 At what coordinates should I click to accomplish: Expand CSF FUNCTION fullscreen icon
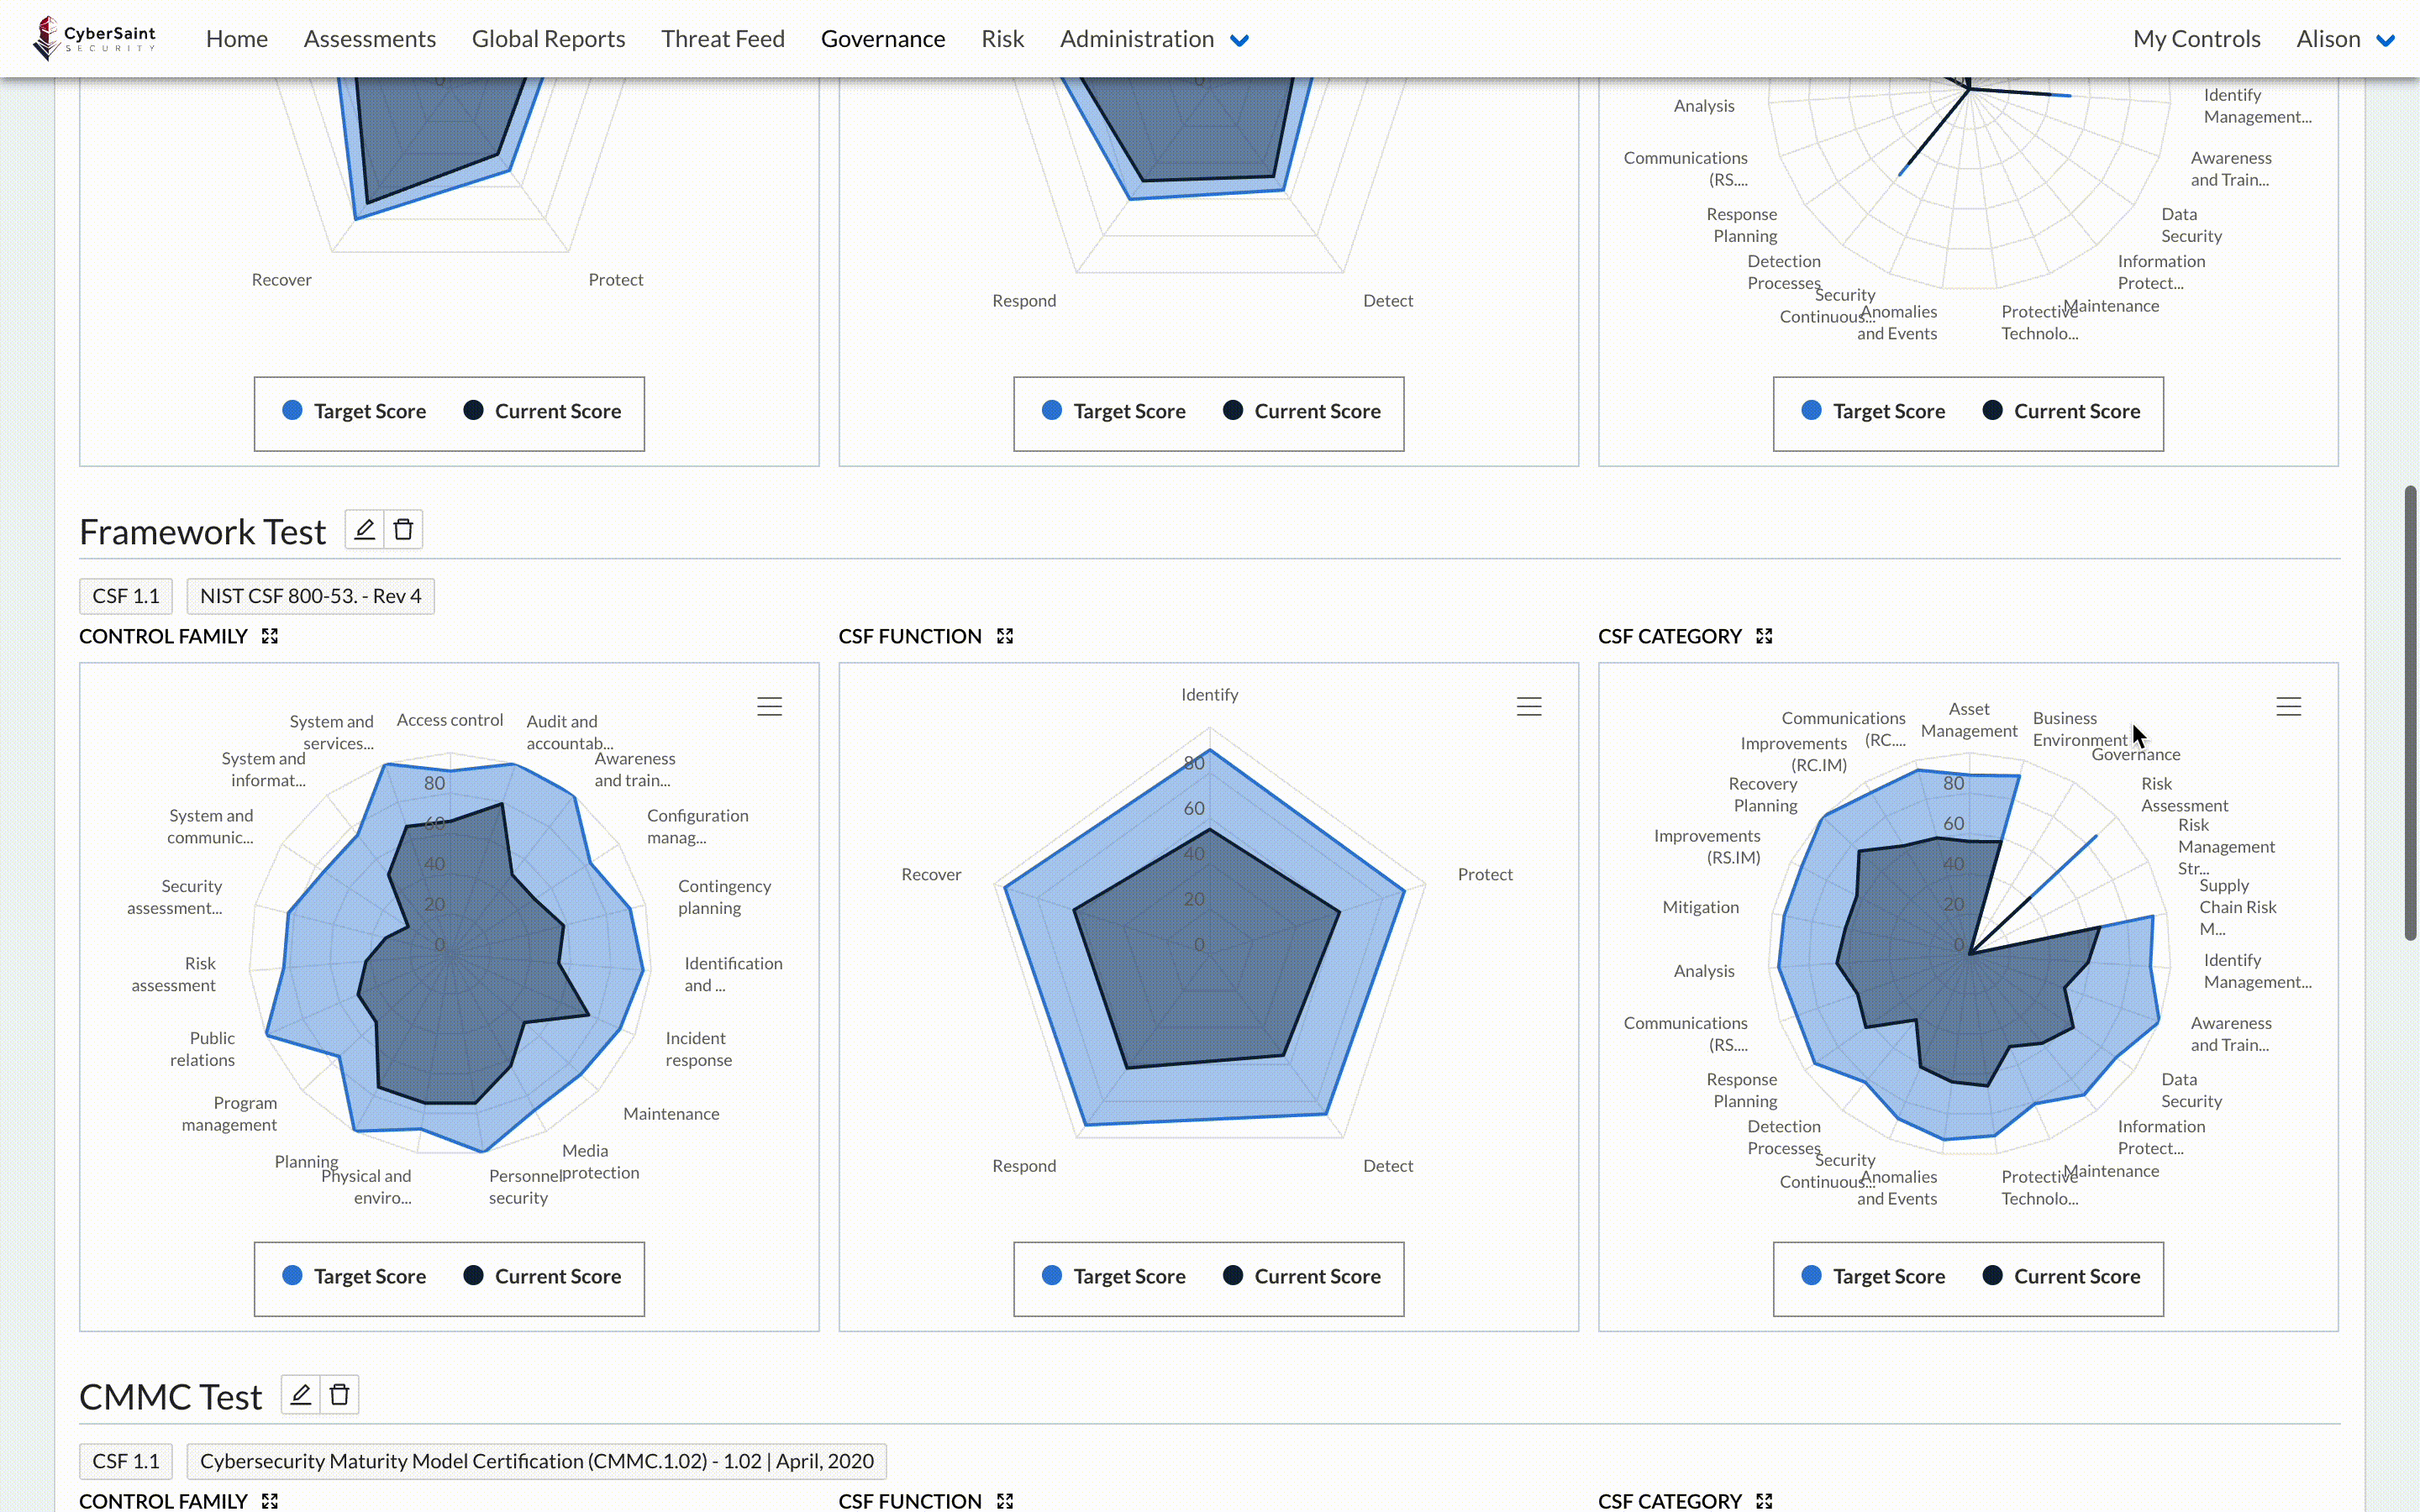[1003, 636]
